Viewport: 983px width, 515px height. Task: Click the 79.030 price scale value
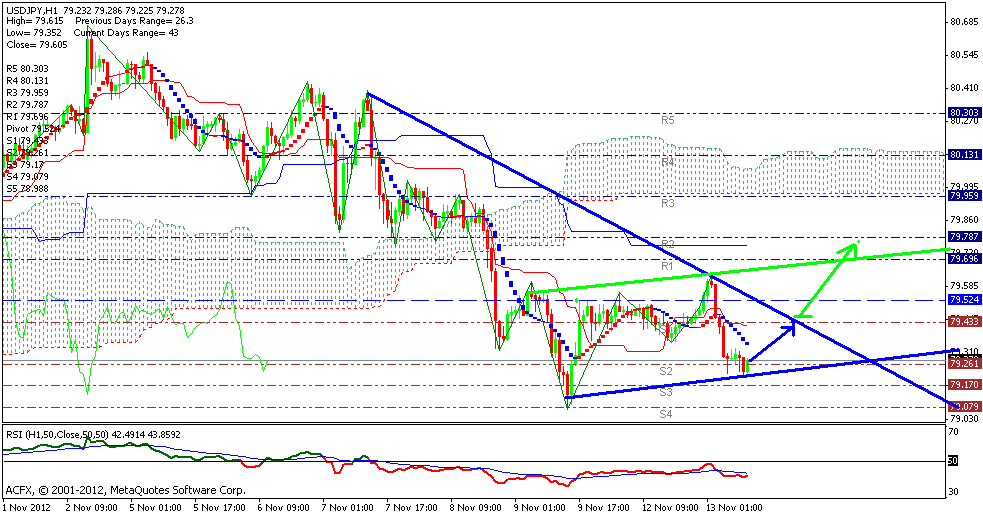point(965,418)
